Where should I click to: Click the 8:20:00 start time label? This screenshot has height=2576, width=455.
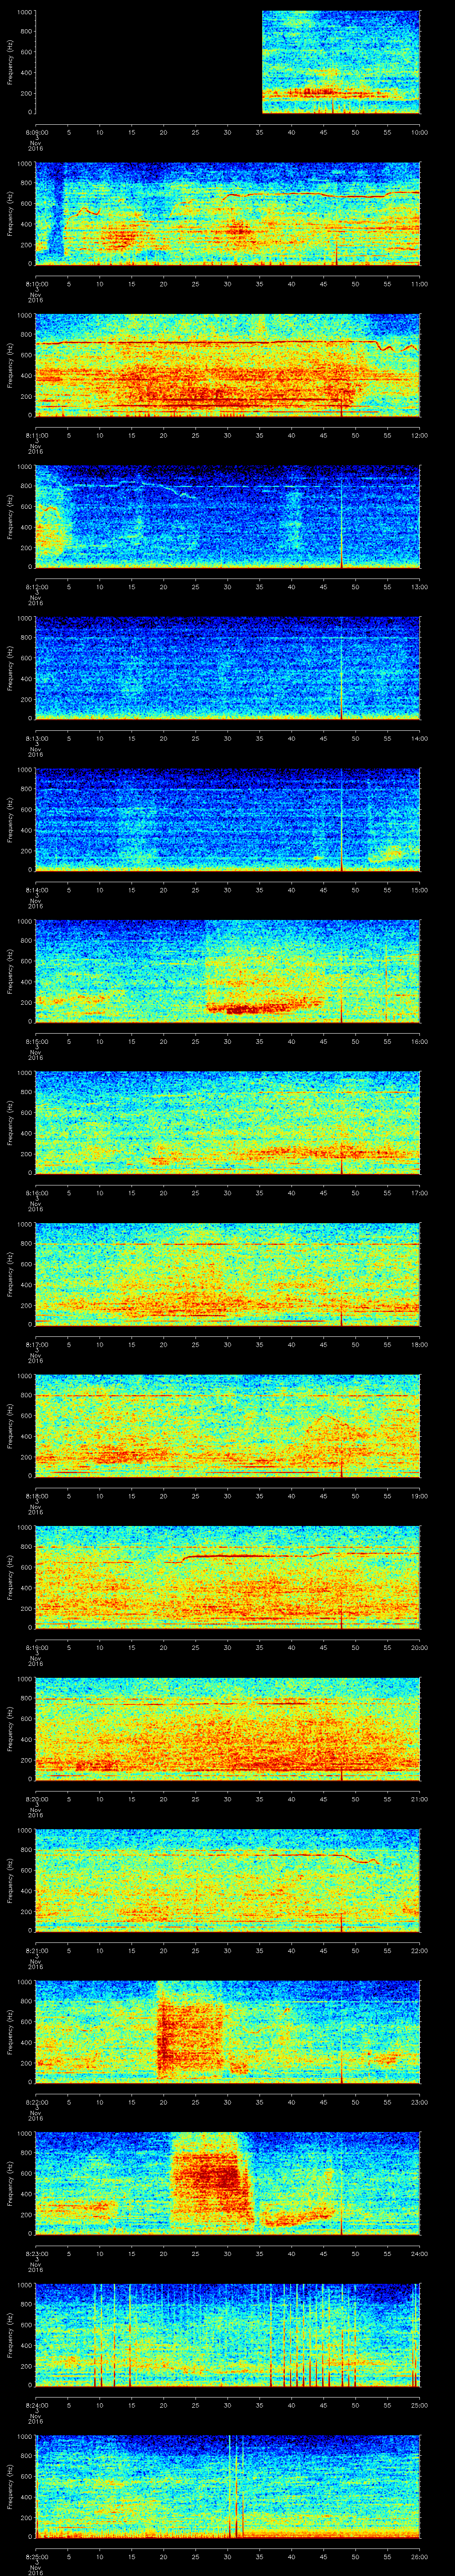coord(36,1799)
